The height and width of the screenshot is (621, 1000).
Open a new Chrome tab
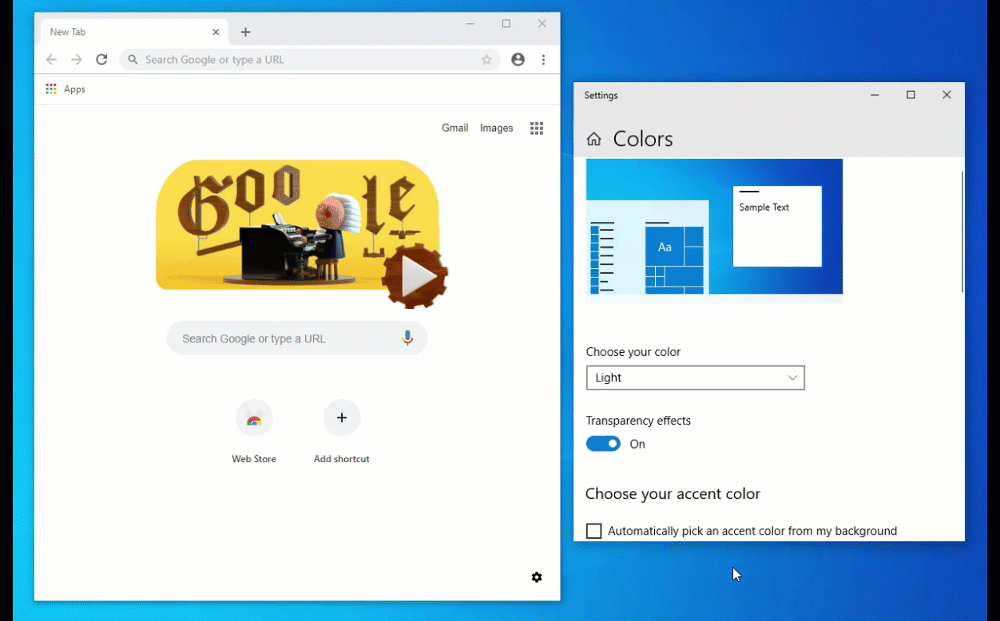(246, 32)
